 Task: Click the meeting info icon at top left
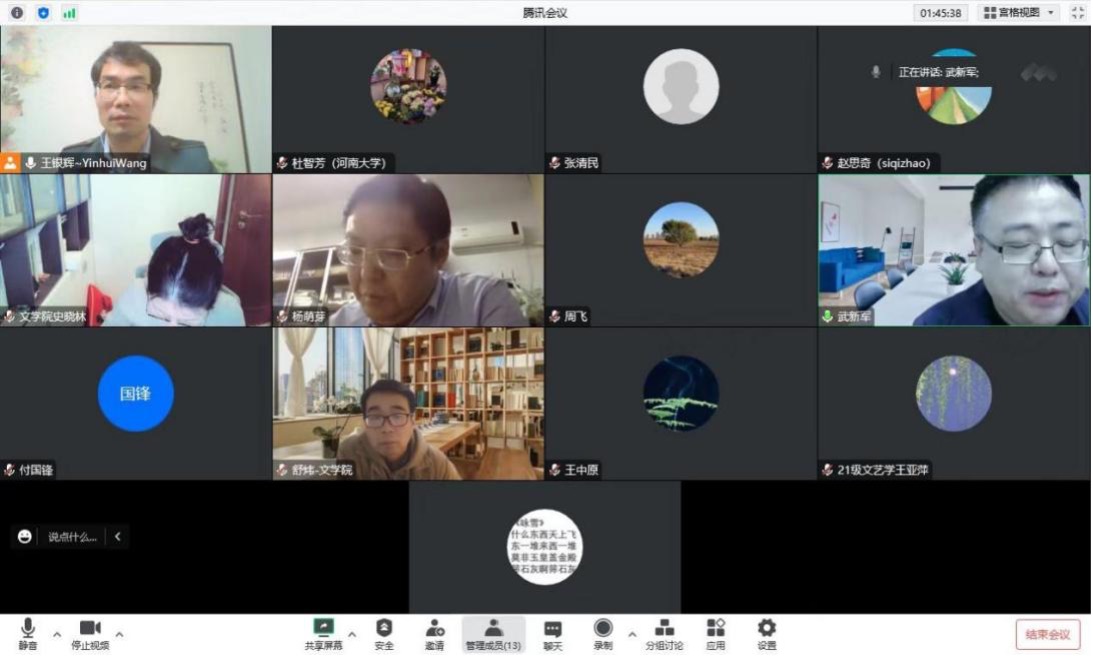coord(17,13)
